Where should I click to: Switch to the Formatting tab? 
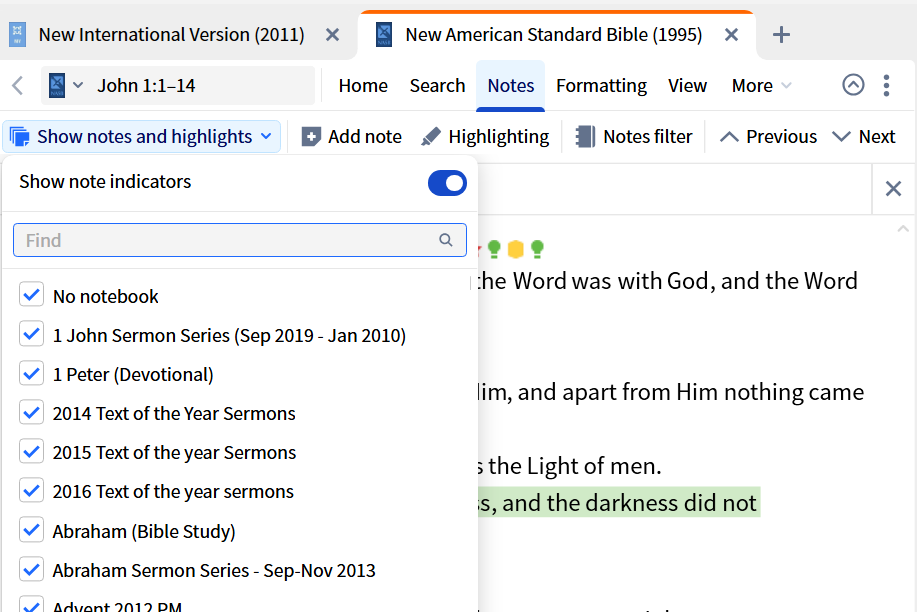(x=601, y=86)
